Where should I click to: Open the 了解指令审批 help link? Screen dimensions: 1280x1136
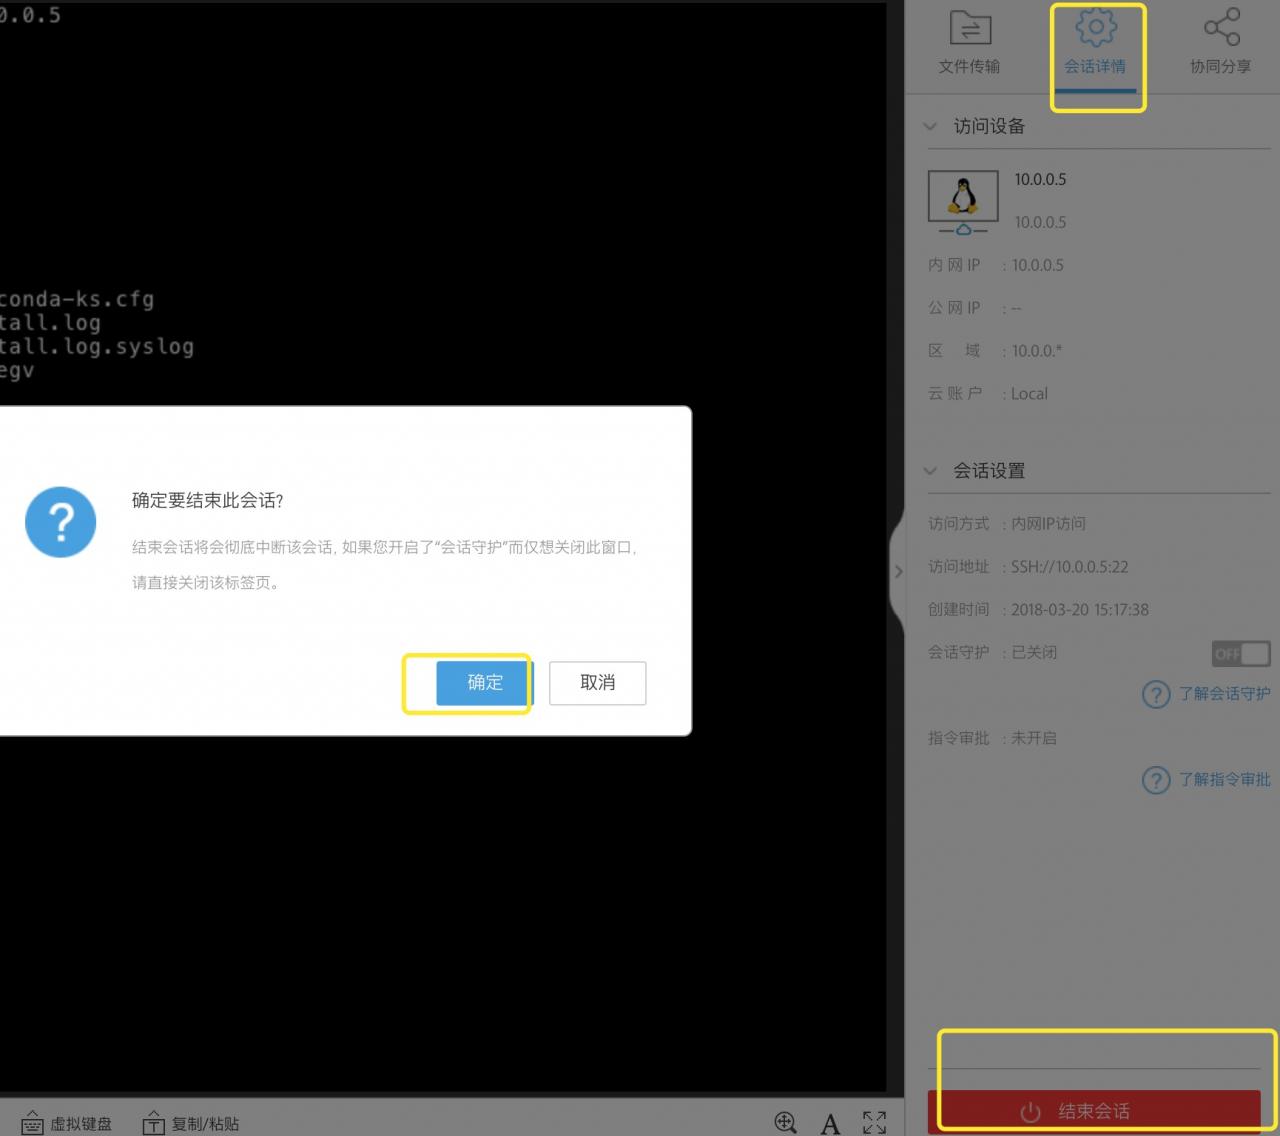pyautogui.click(x=1224, y=779)
